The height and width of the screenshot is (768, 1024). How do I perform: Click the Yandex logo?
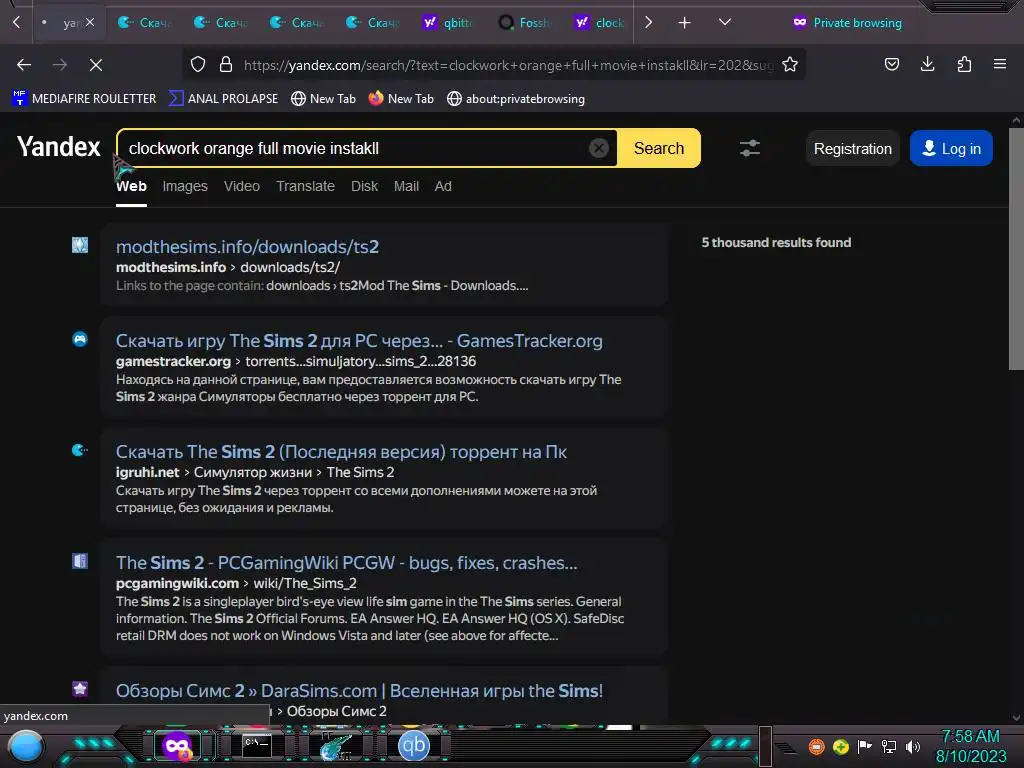click(x=59, y=147)
